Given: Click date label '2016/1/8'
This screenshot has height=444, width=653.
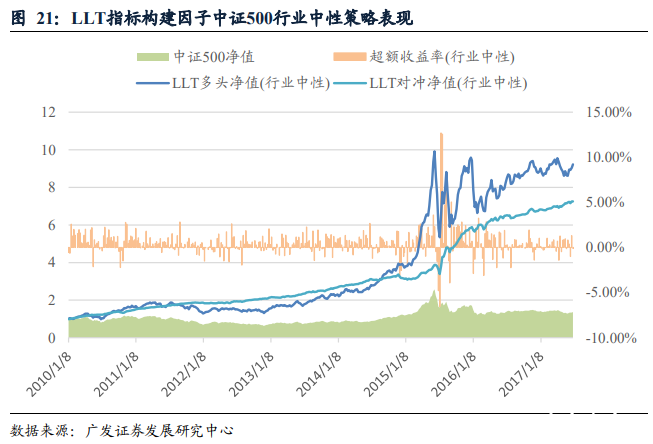Looking at the screenshot, I should point(454,376).
